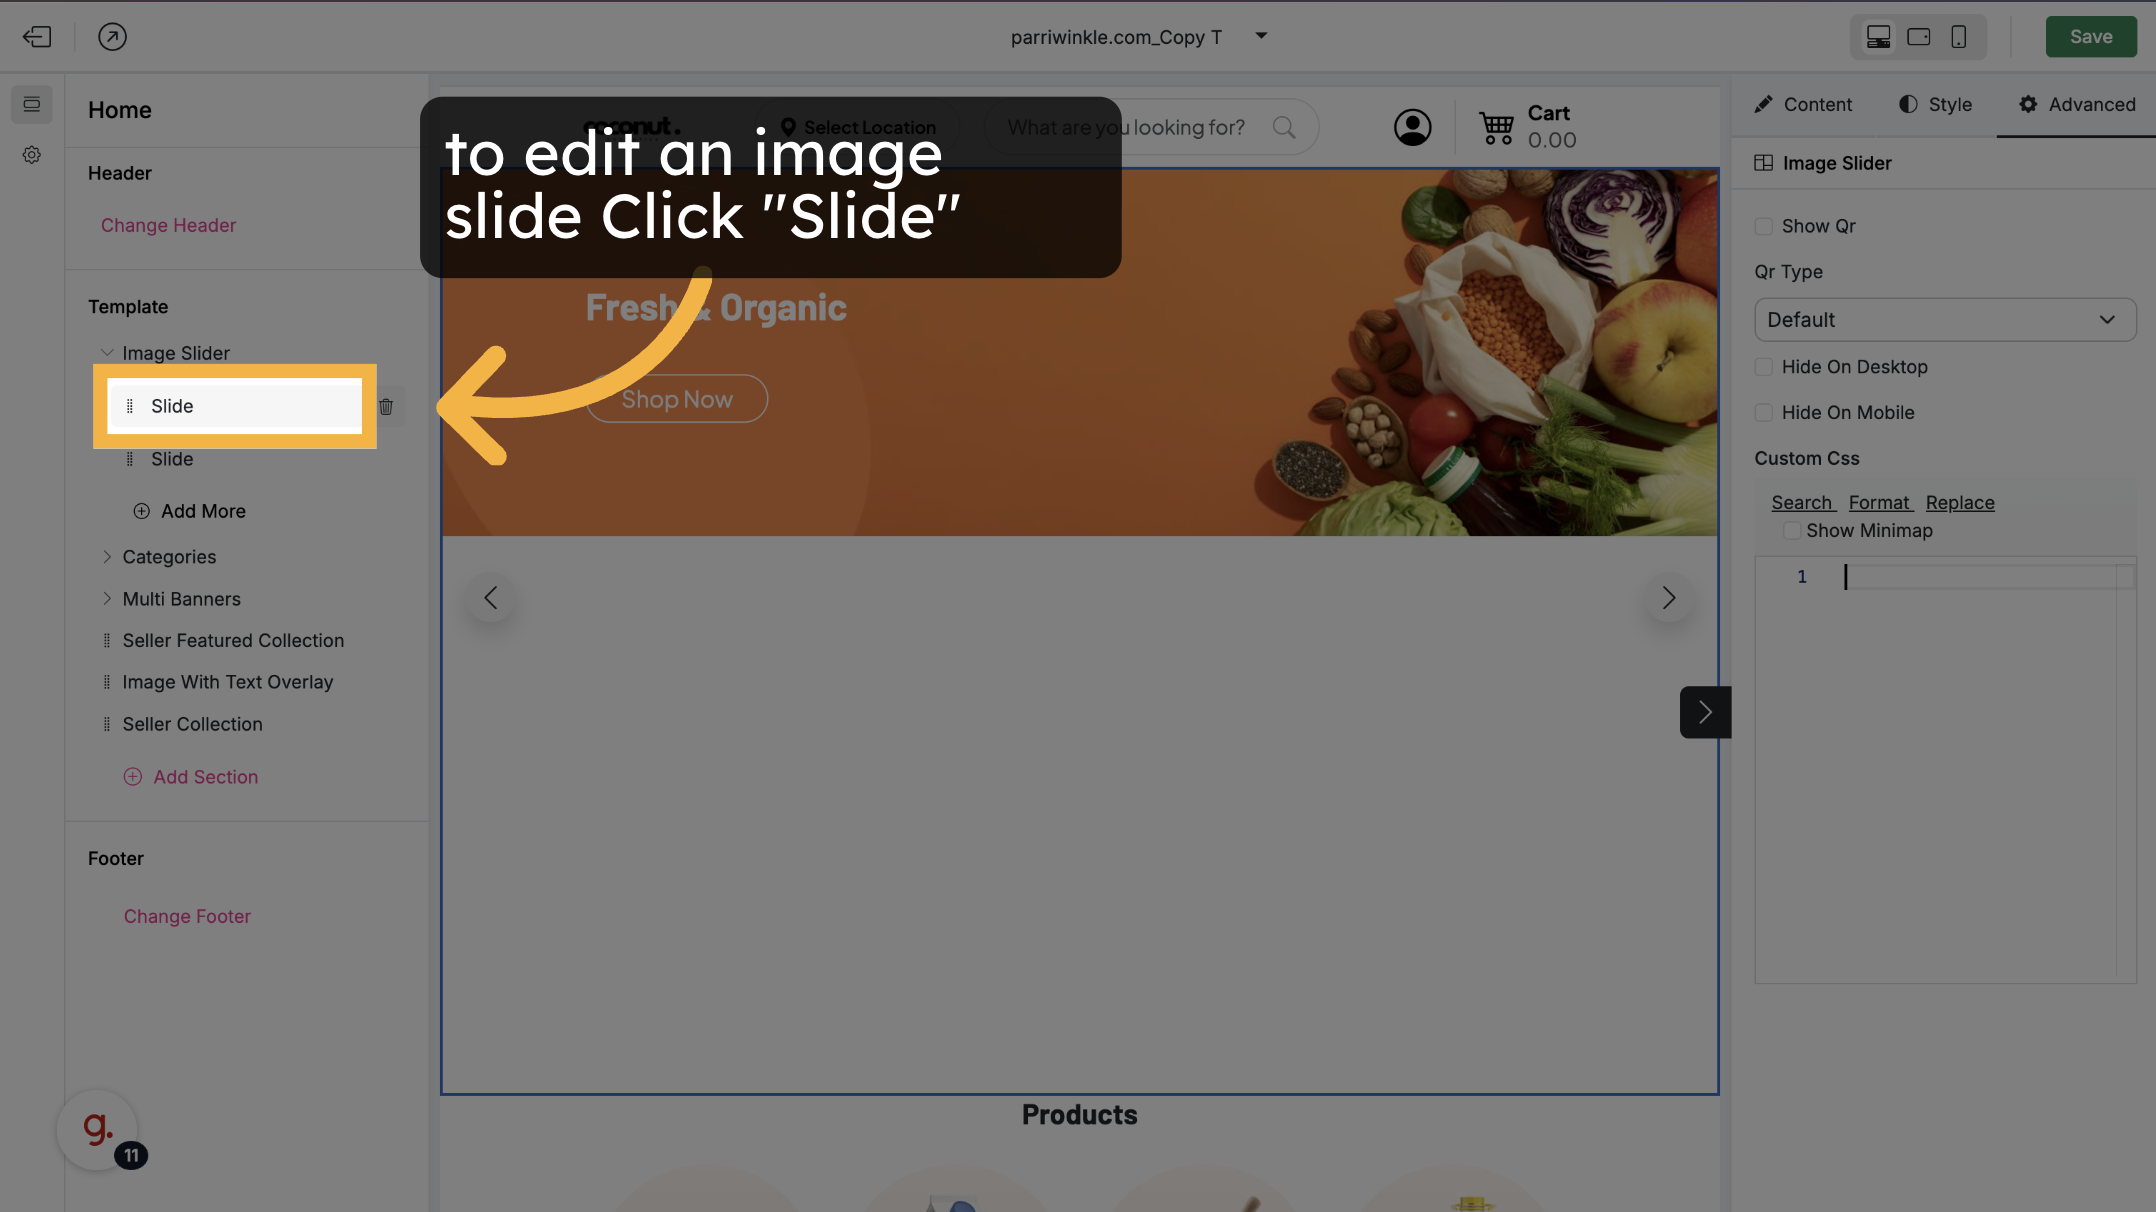This screenshot has height=1212, width=2156.
Task: Switch to tablet preview icon
Action: 1918,37
